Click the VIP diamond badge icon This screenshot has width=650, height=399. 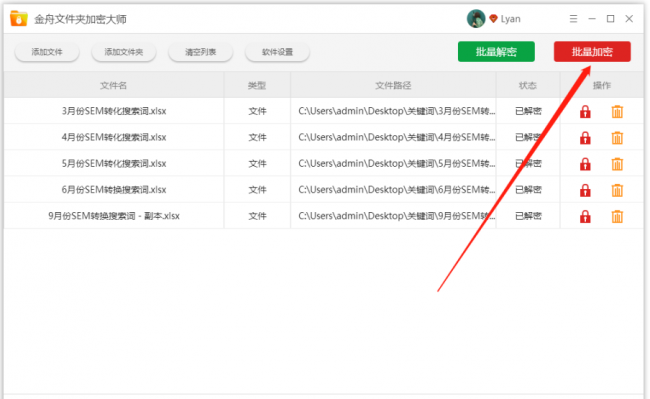[493, 19]
